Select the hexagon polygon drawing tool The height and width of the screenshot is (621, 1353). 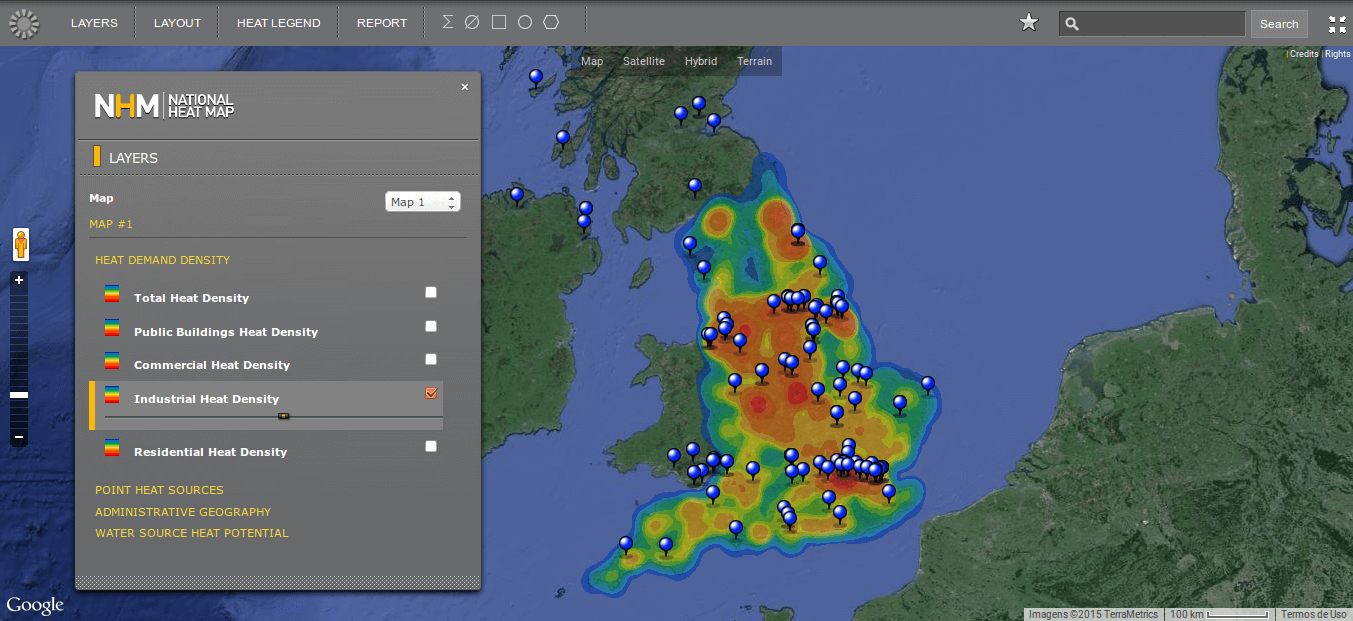pyautogui.click(x=551, y=22)
